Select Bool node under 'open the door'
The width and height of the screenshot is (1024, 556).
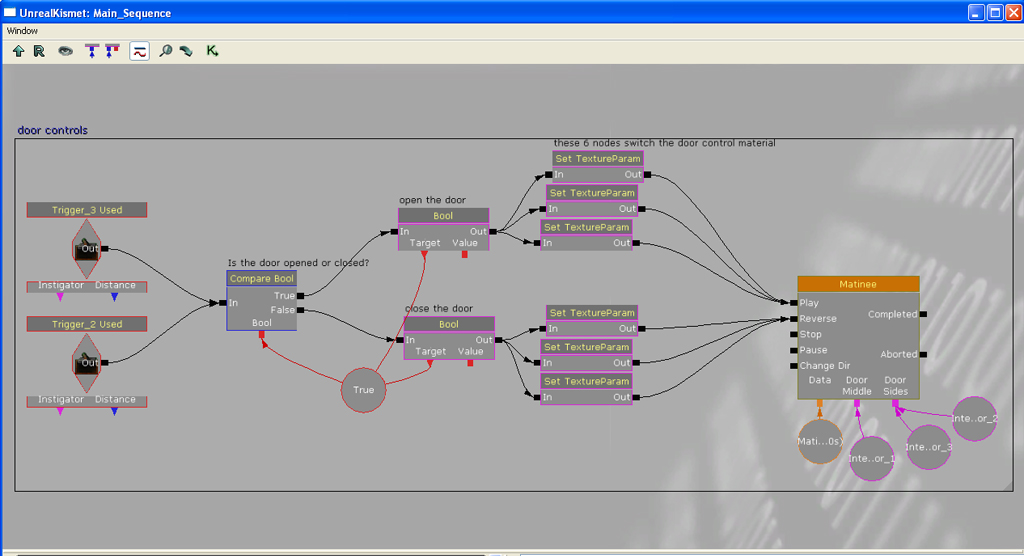coord(443,216)
